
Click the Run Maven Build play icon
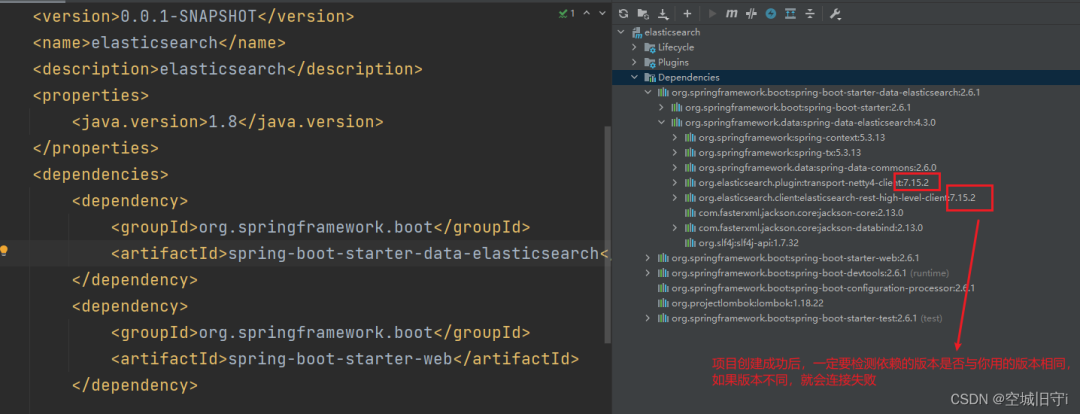tap(712, 14)
